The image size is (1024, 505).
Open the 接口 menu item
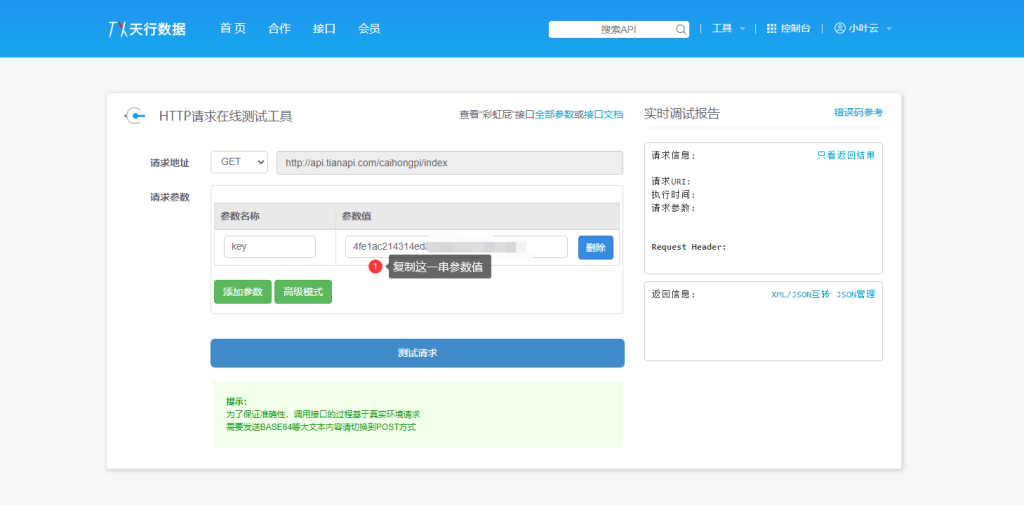[x=324, y=29]
